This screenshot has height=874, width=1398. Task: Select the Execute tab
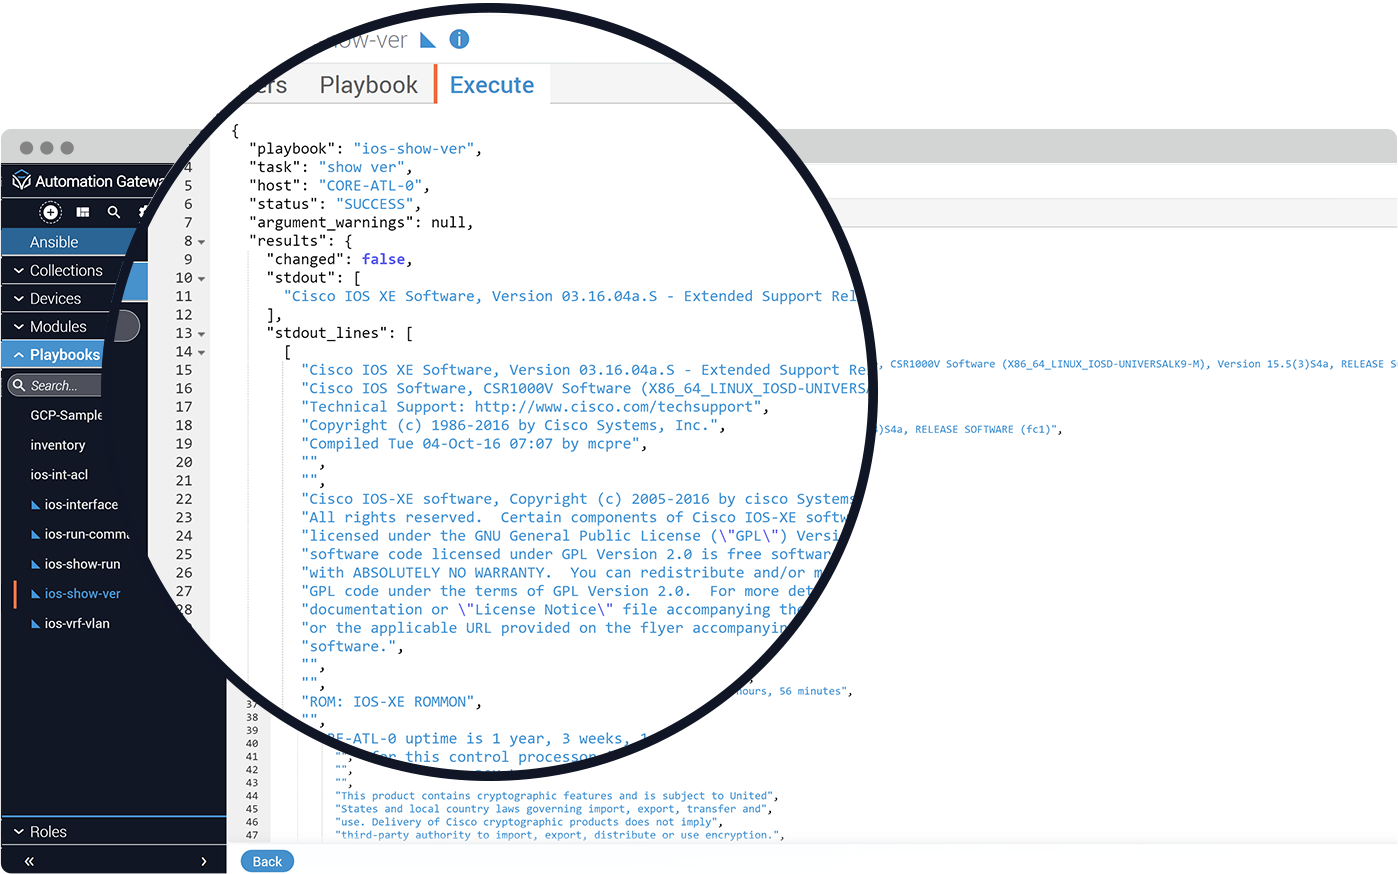tap(491, 84)
